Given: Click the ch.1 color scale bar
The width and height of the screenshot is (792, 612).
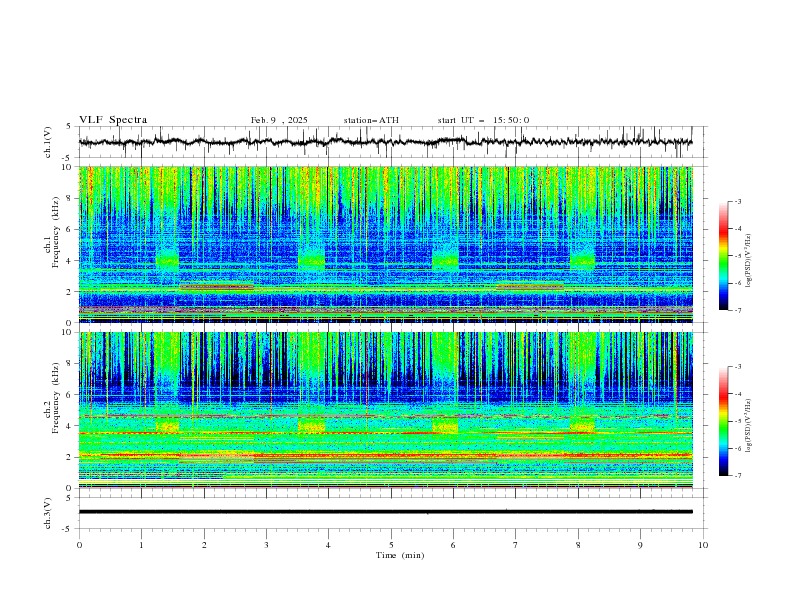Looking at the screenshot, I should pyautogui.click(x=723, y=256).
